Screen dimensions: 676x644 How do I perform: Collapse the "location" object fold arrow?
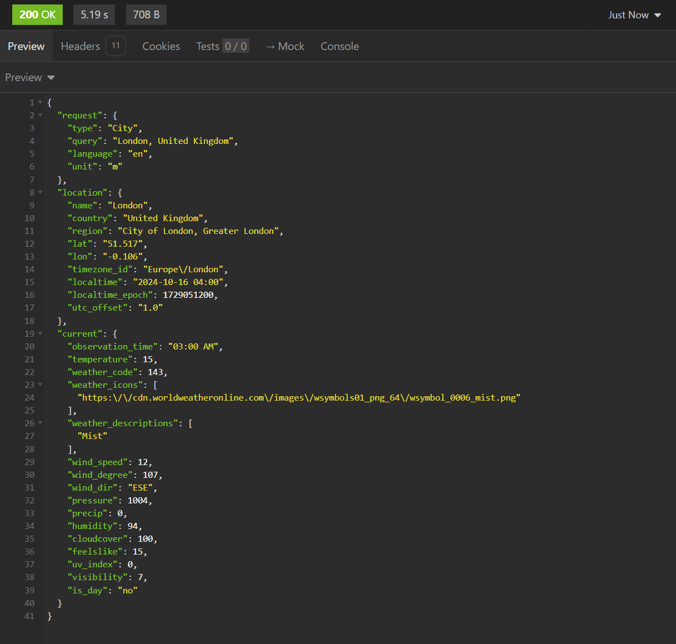click(40, 192)
